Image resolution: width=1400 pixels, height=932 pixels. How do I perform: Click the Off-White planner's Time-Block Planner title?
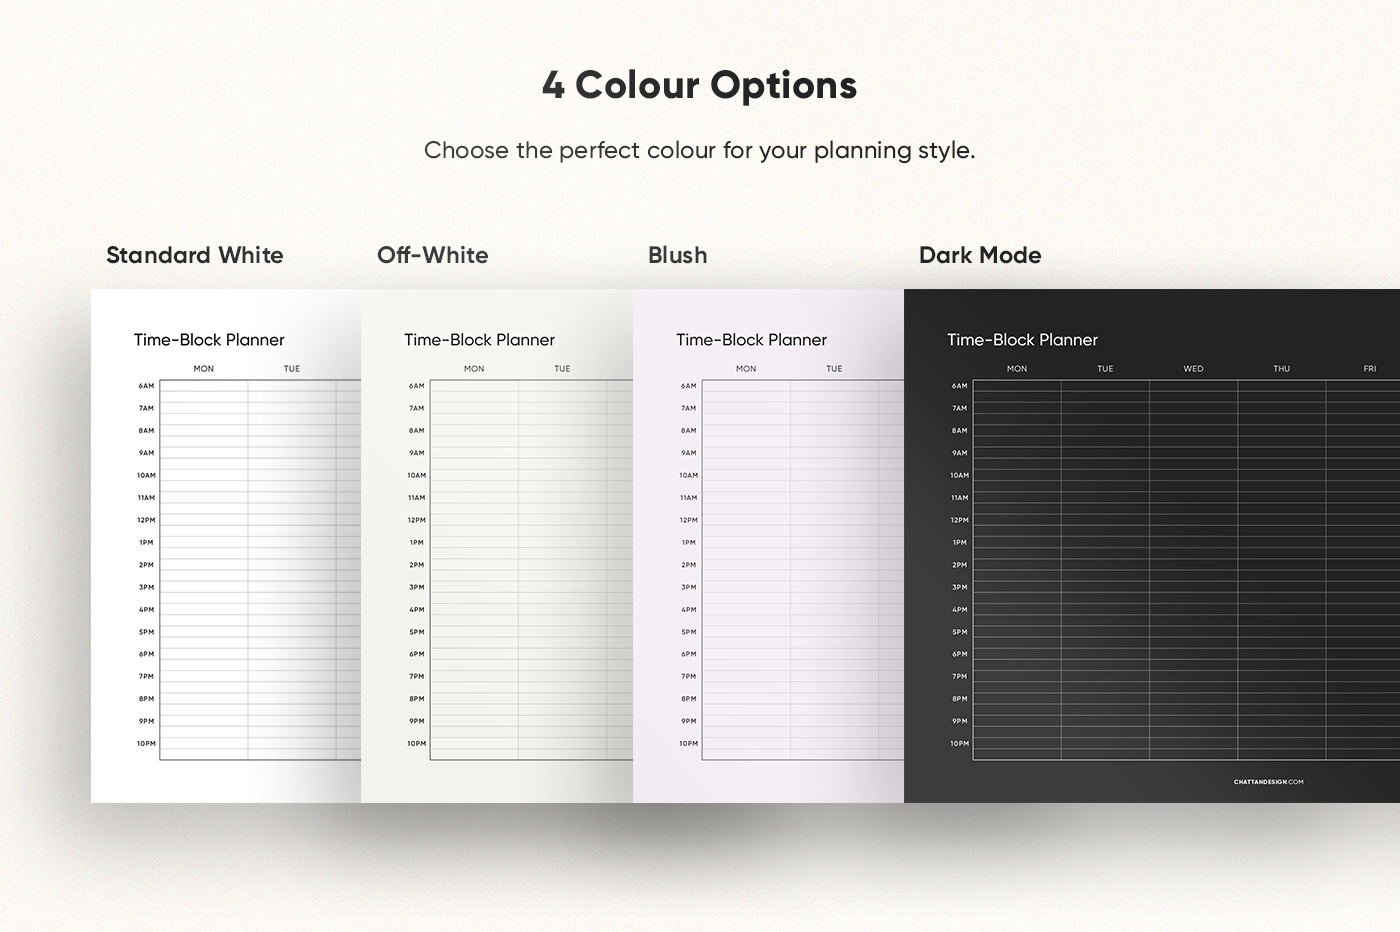tap(479, 340)
